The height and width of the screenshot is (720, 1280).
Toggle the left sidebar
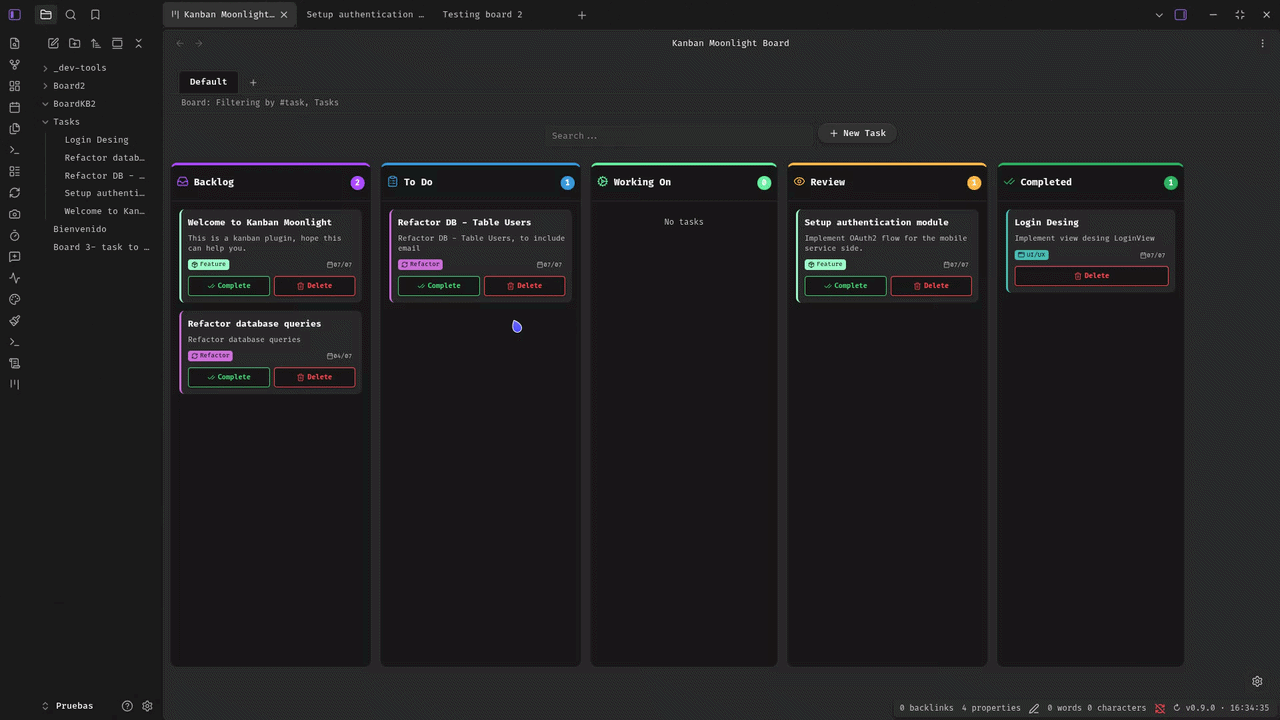point(14,15)
